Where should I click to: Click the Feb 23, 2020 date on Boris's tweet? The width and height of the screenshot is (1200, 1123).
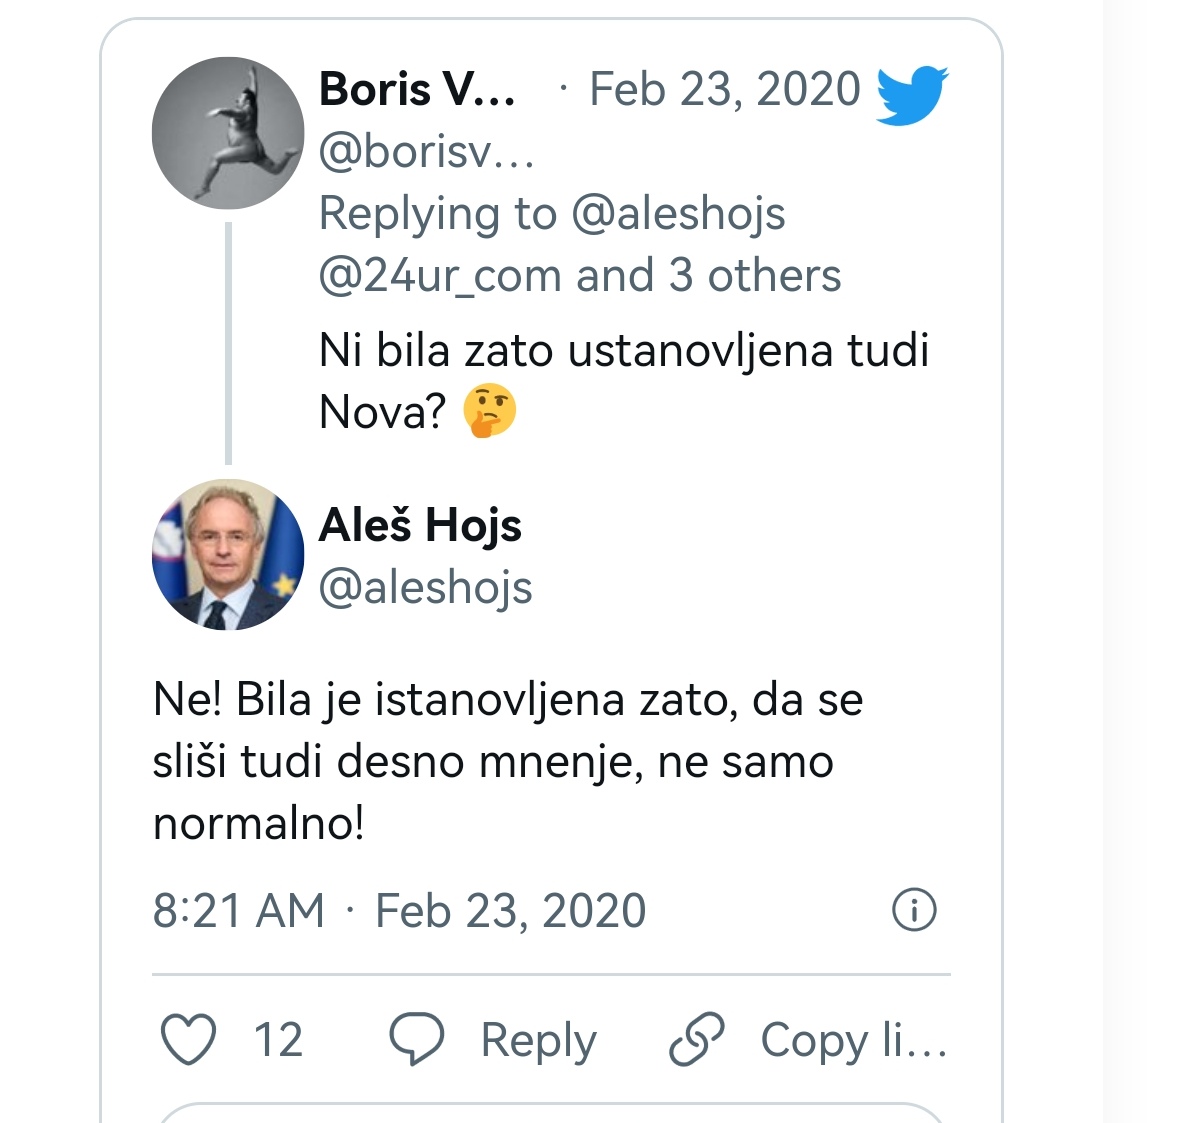(725, 89)
